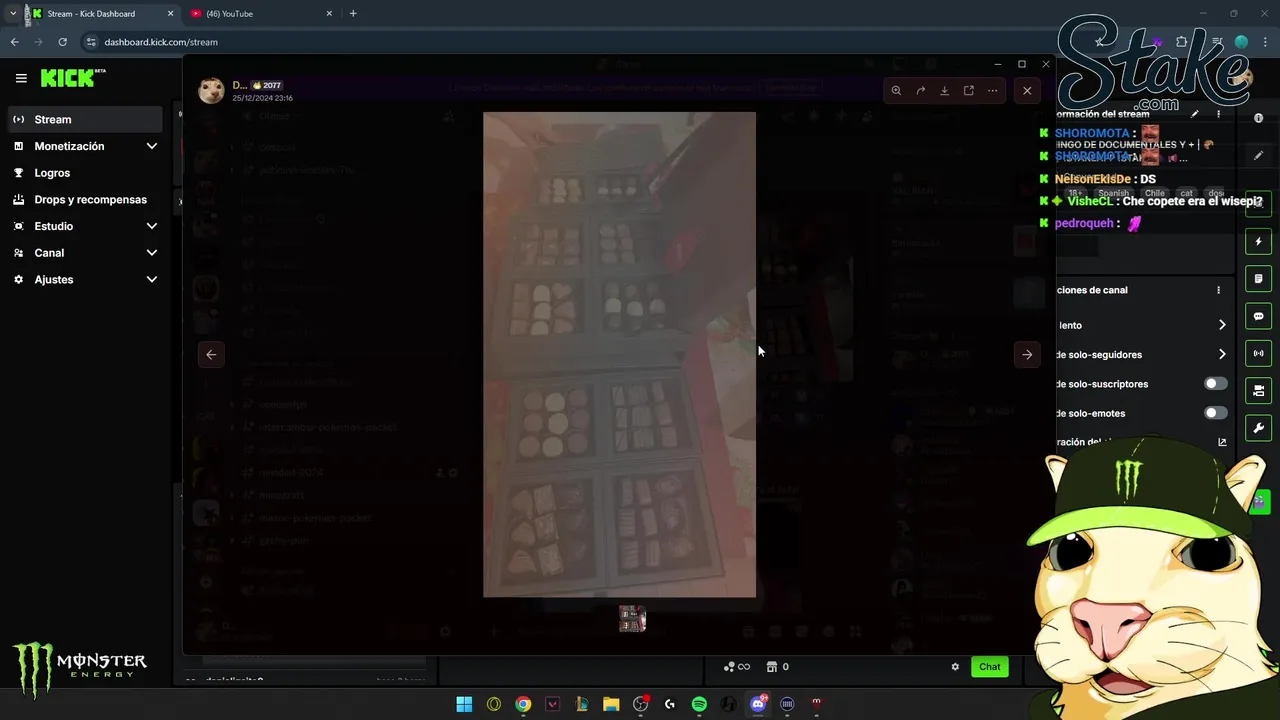
Task: Click the green Chat button
Action: 989,667
